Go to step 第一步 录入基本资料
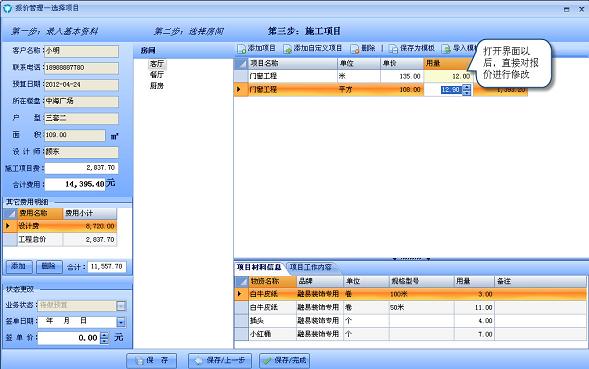Image resolution: width=589 pixels, height=369 pixels. point(54,31)
